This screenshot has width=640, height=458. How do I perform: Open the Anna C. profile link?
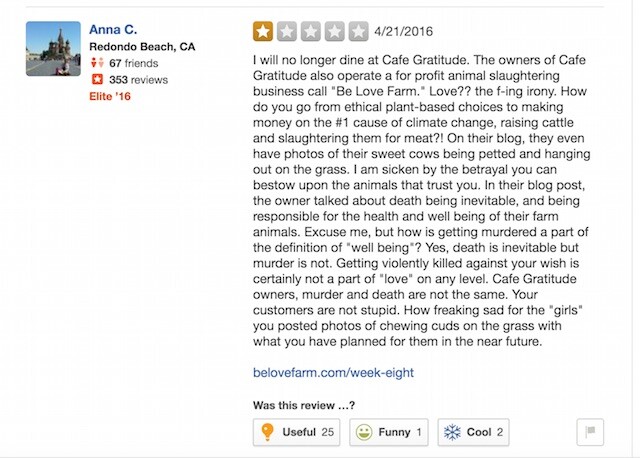coord(113,29)
